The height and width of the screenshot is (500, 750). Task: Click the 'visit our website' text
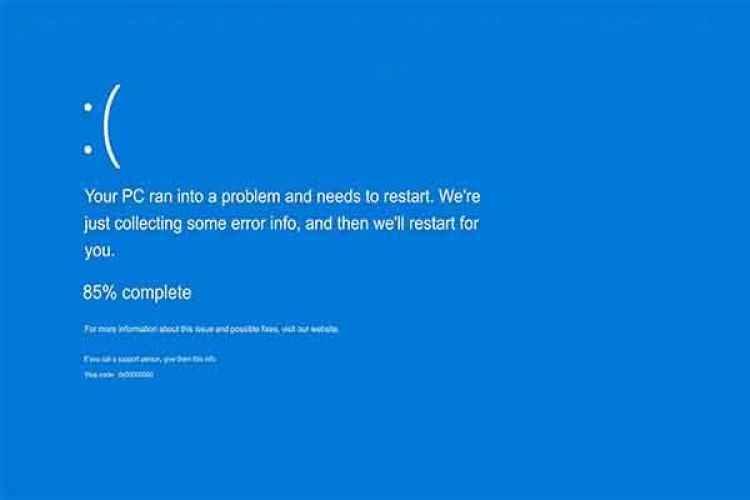[x=310, y=329]
